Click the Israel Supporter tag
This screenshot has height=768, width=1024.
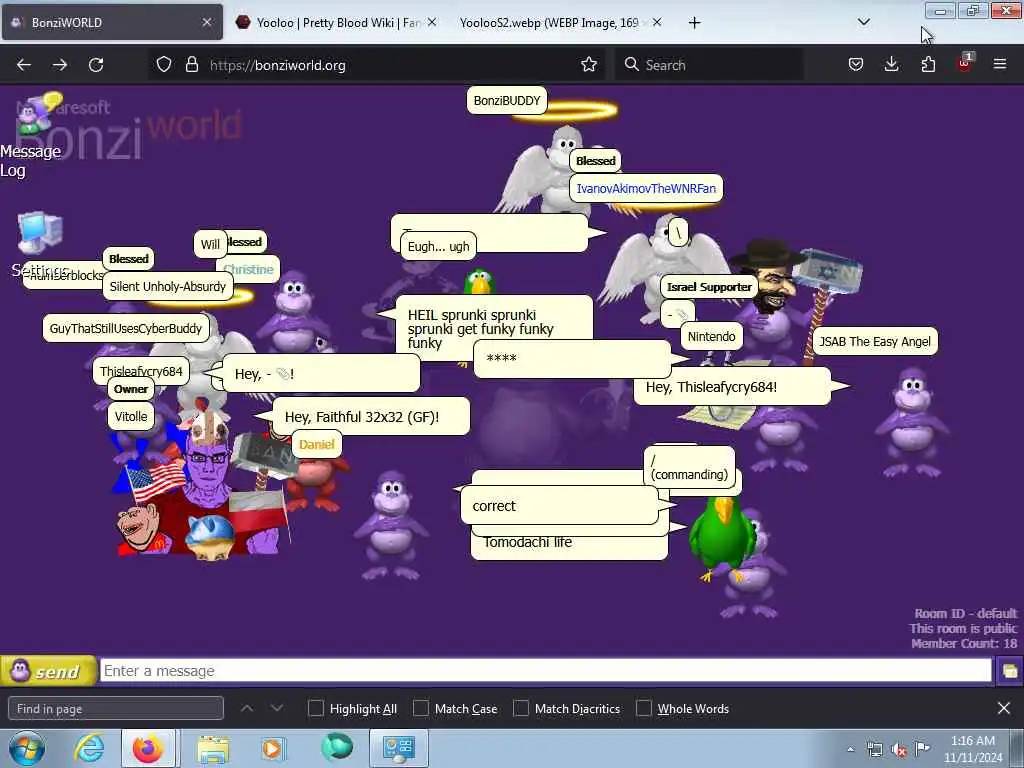709,287
